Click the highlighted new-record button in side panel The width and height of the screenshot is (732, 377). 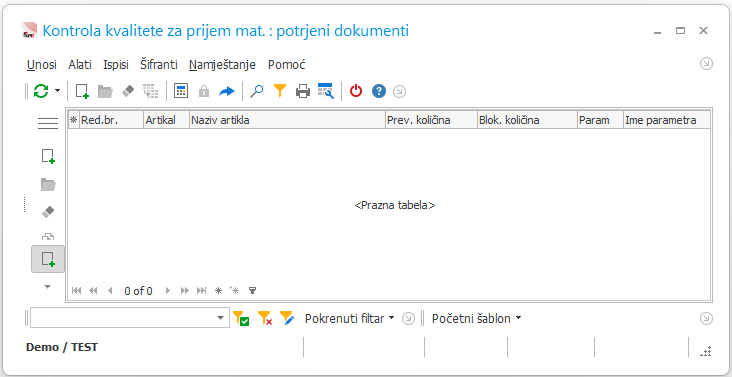pyautogui.click(x=48, y=259)
